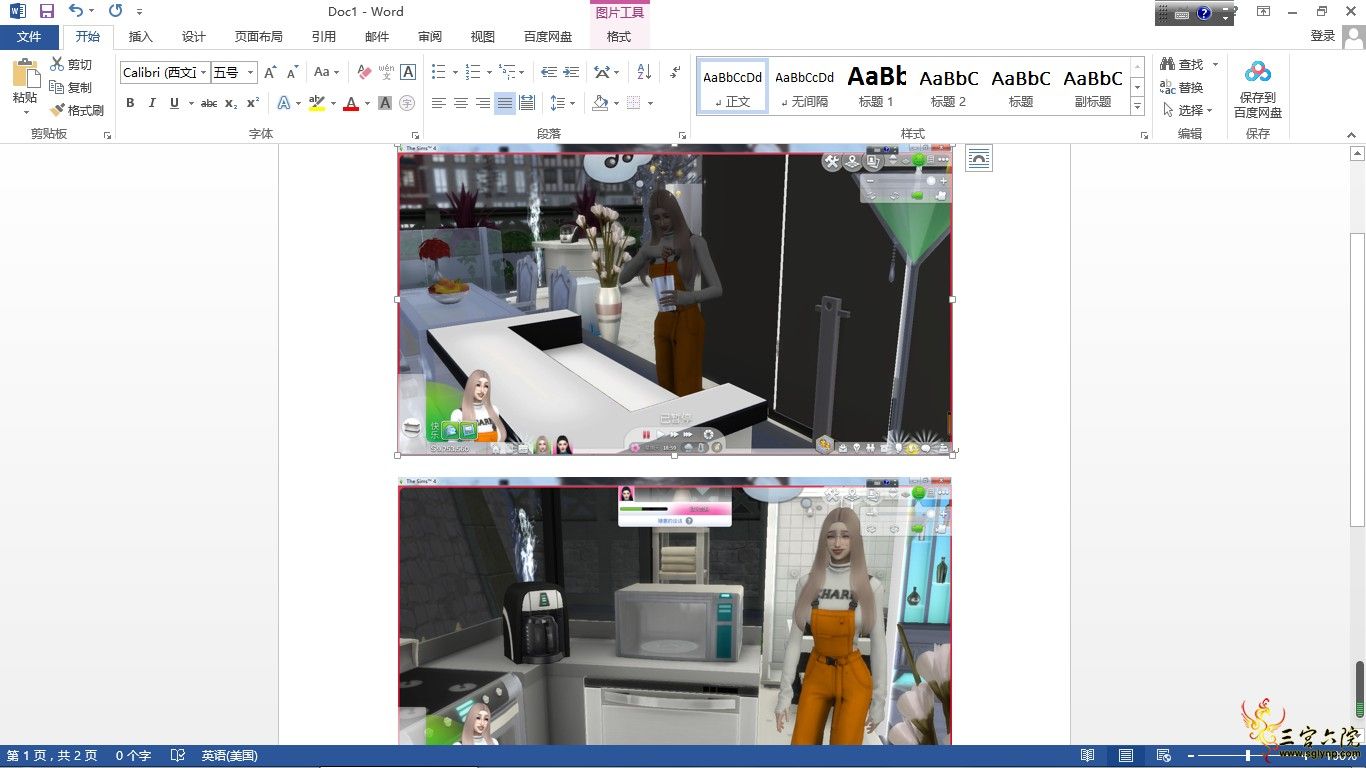Click the language 英语(美国) in status bar

tap(230, 756)
